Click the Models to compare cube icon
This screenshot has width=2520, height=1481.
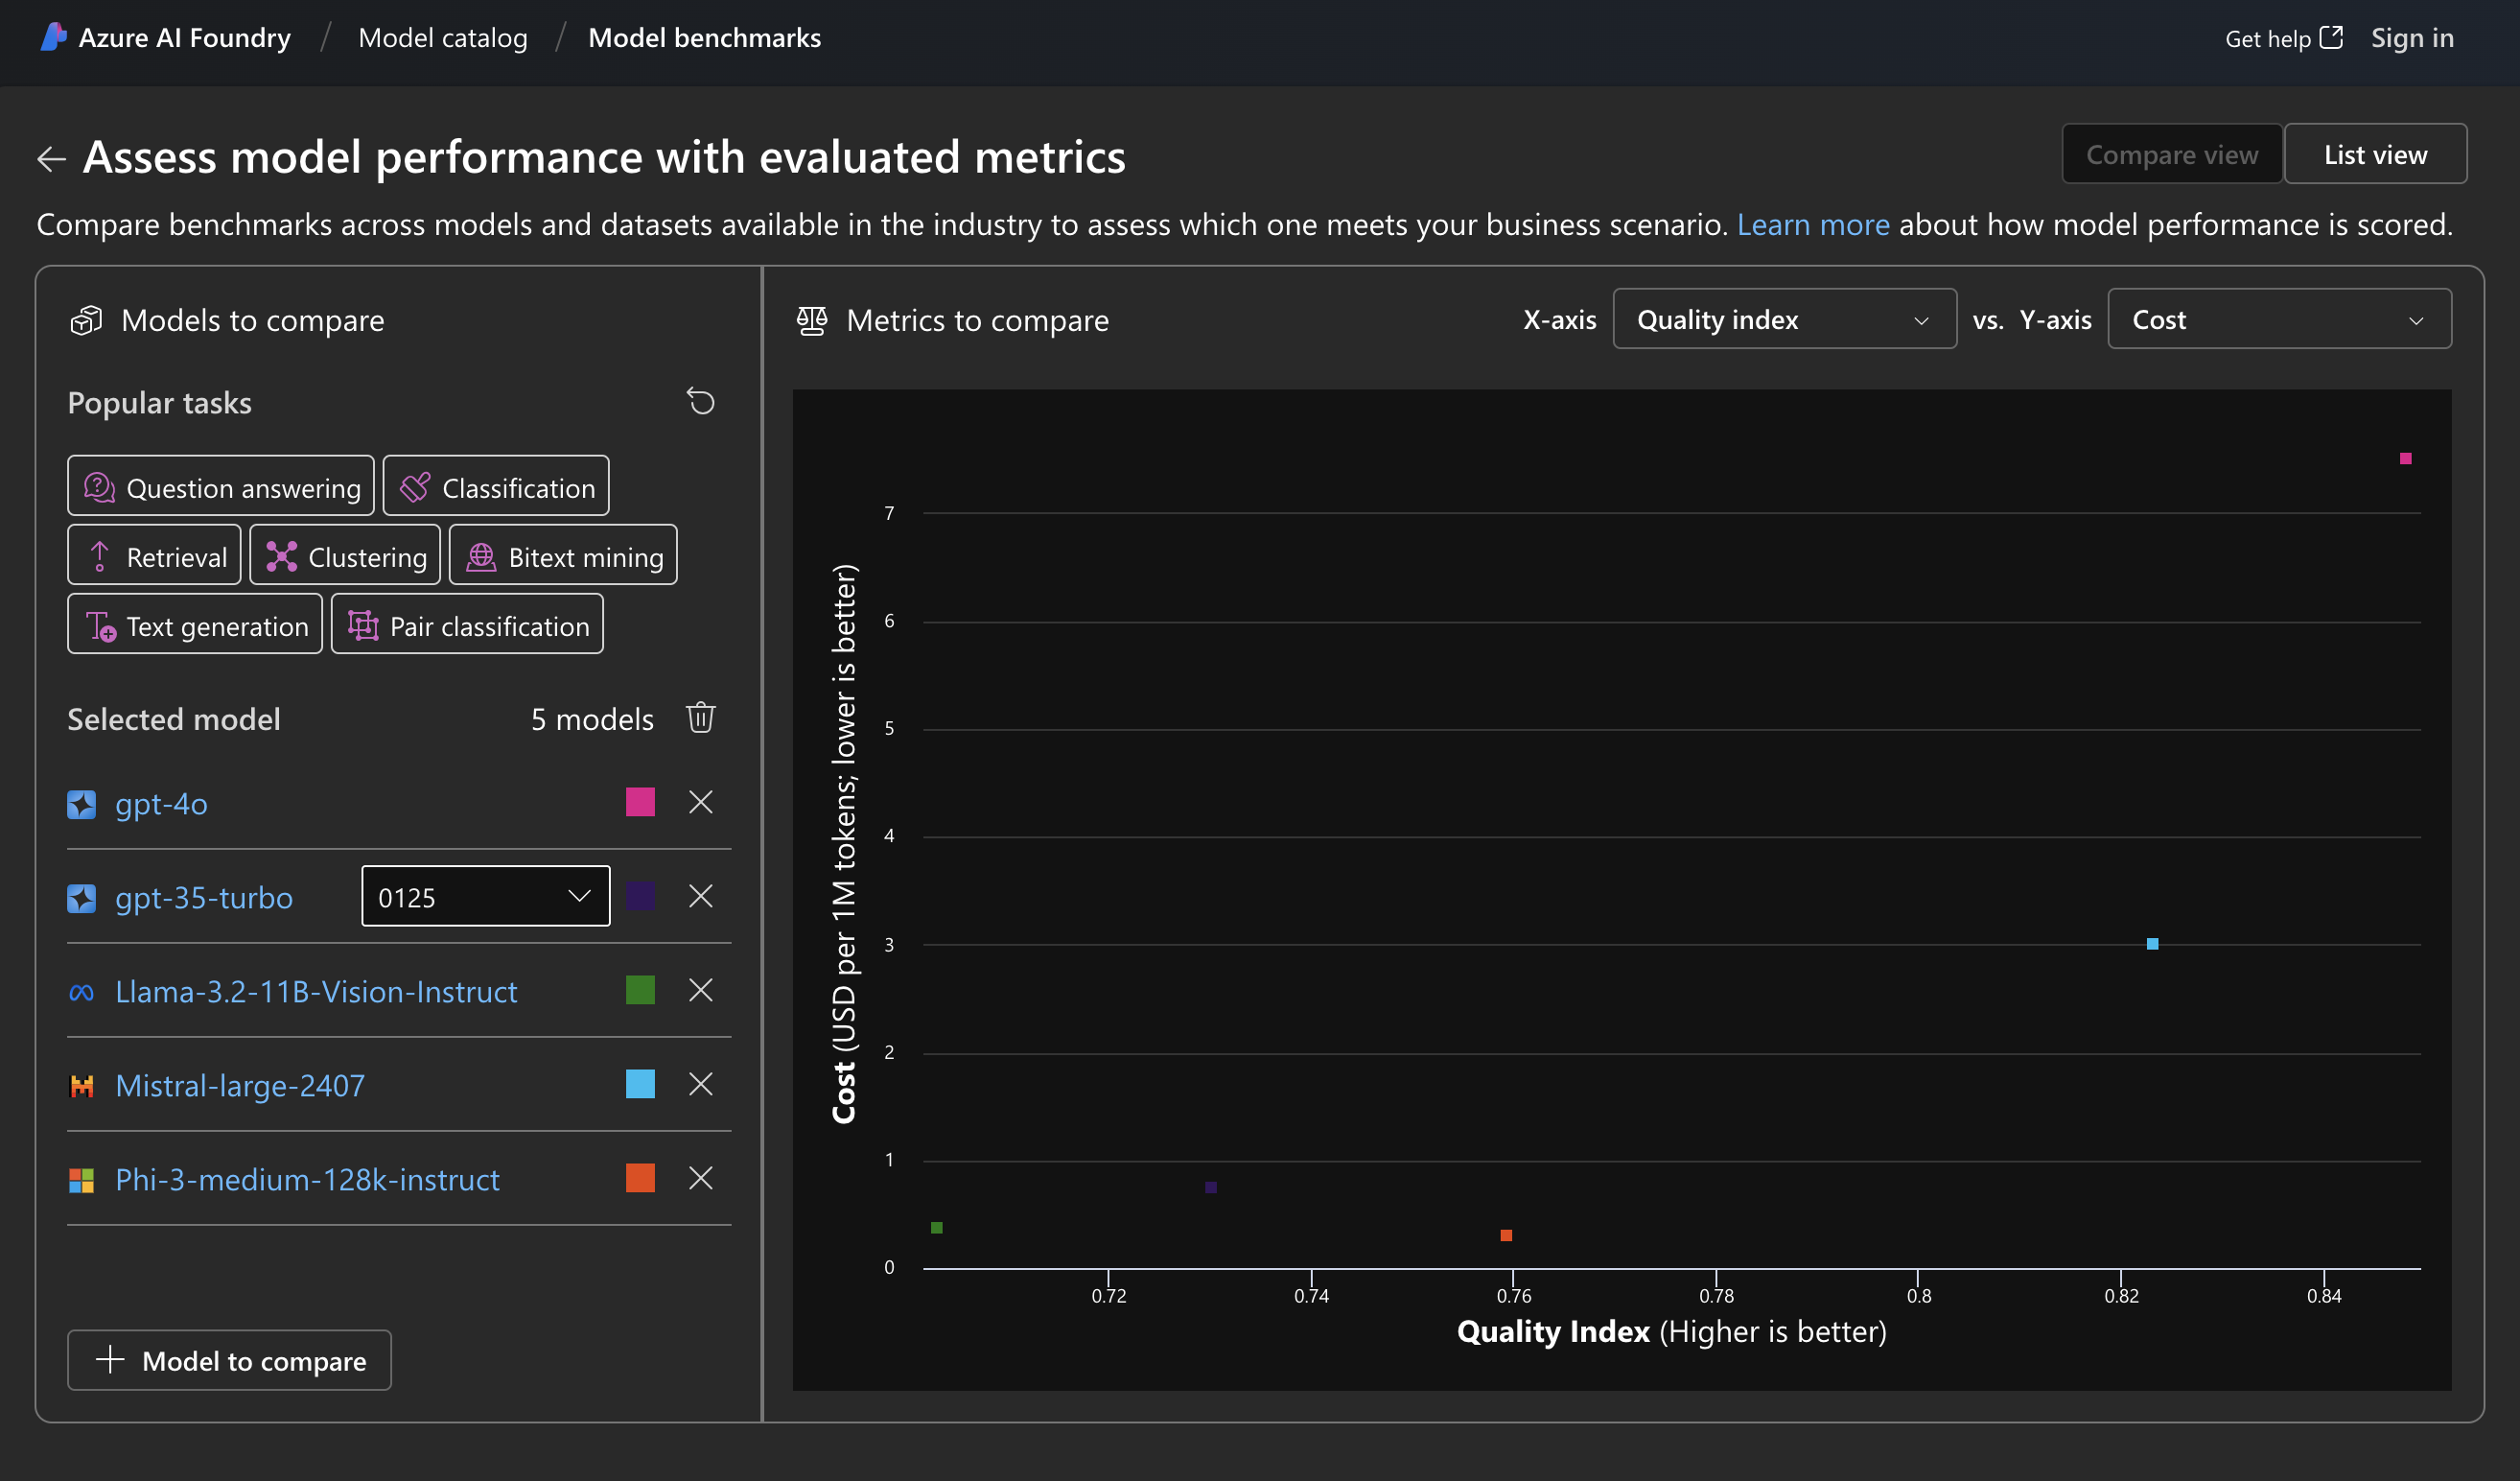coord(86,320)
